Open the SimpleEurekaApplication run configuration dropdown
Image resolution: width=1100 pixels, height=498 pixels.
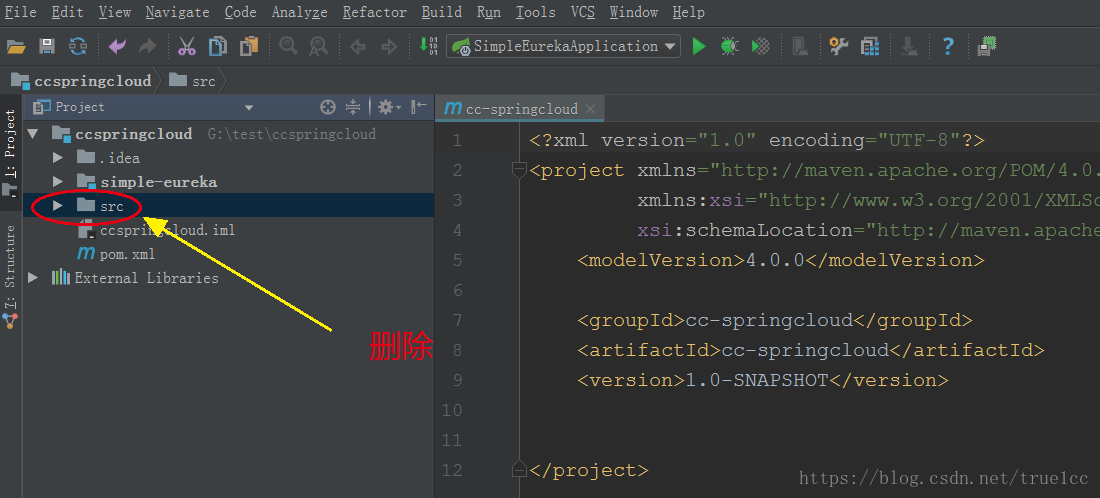point(563,46)
